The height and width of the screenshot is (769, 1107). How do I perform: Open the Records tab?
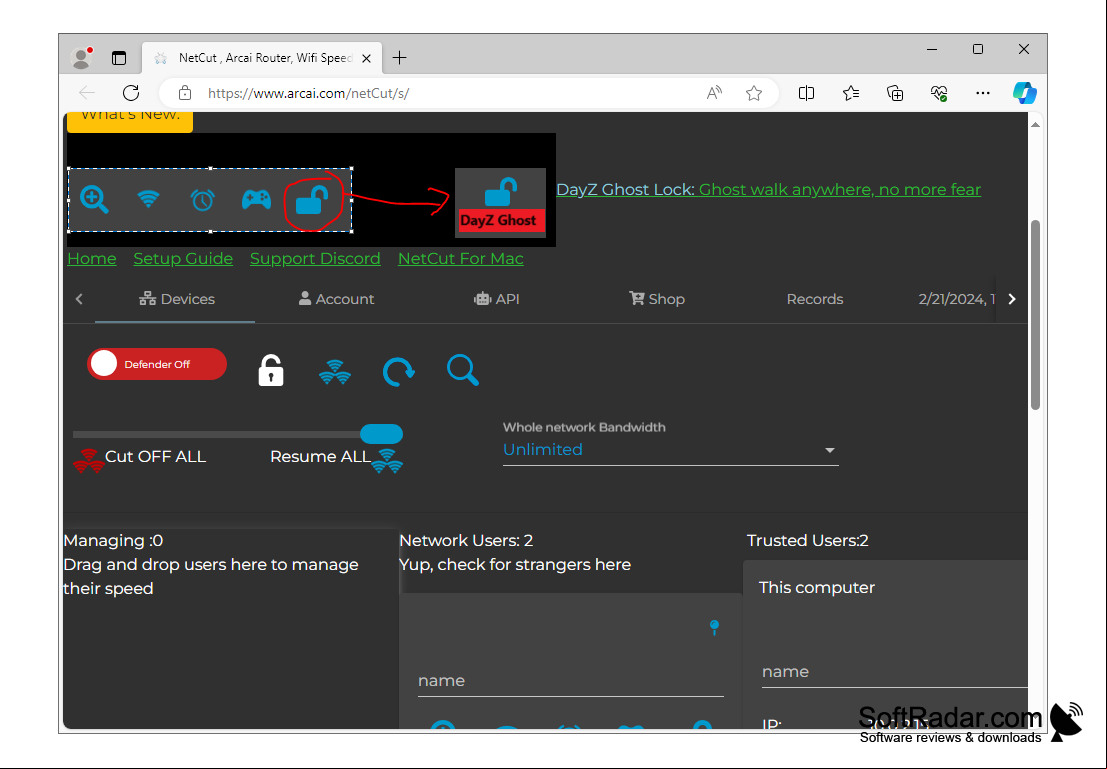tap(815, 299)
